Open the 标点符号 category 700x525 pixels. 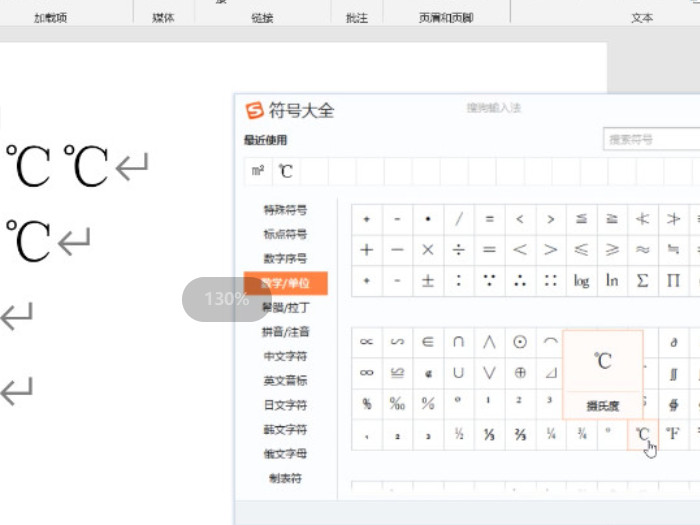tap(285, 234)
